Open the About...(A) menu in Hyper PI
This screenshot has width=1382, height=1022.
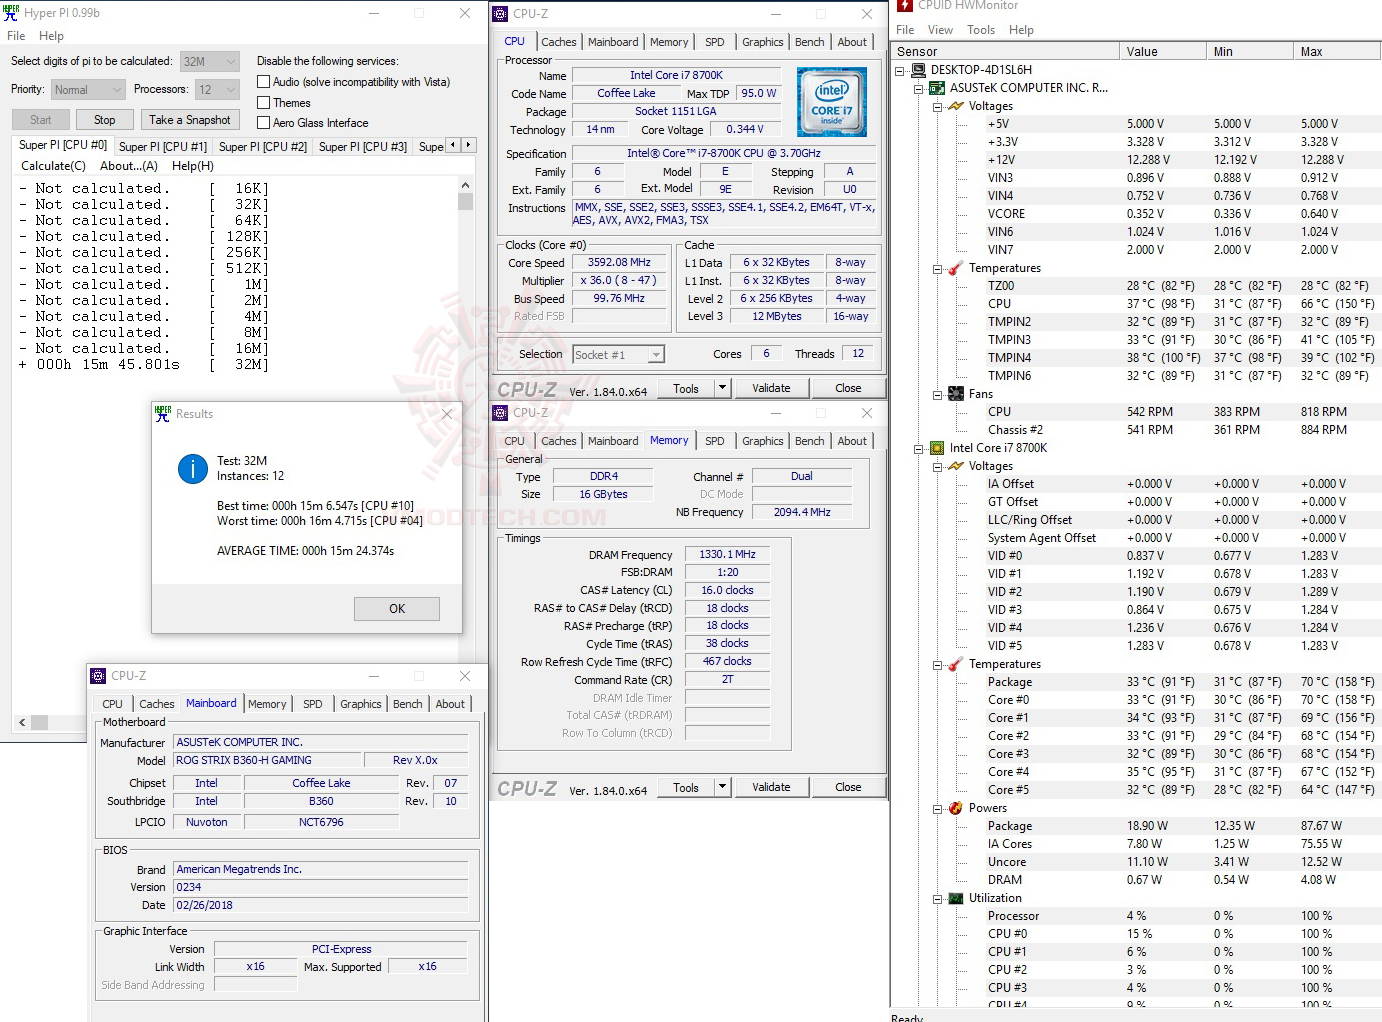coord(129,166)
